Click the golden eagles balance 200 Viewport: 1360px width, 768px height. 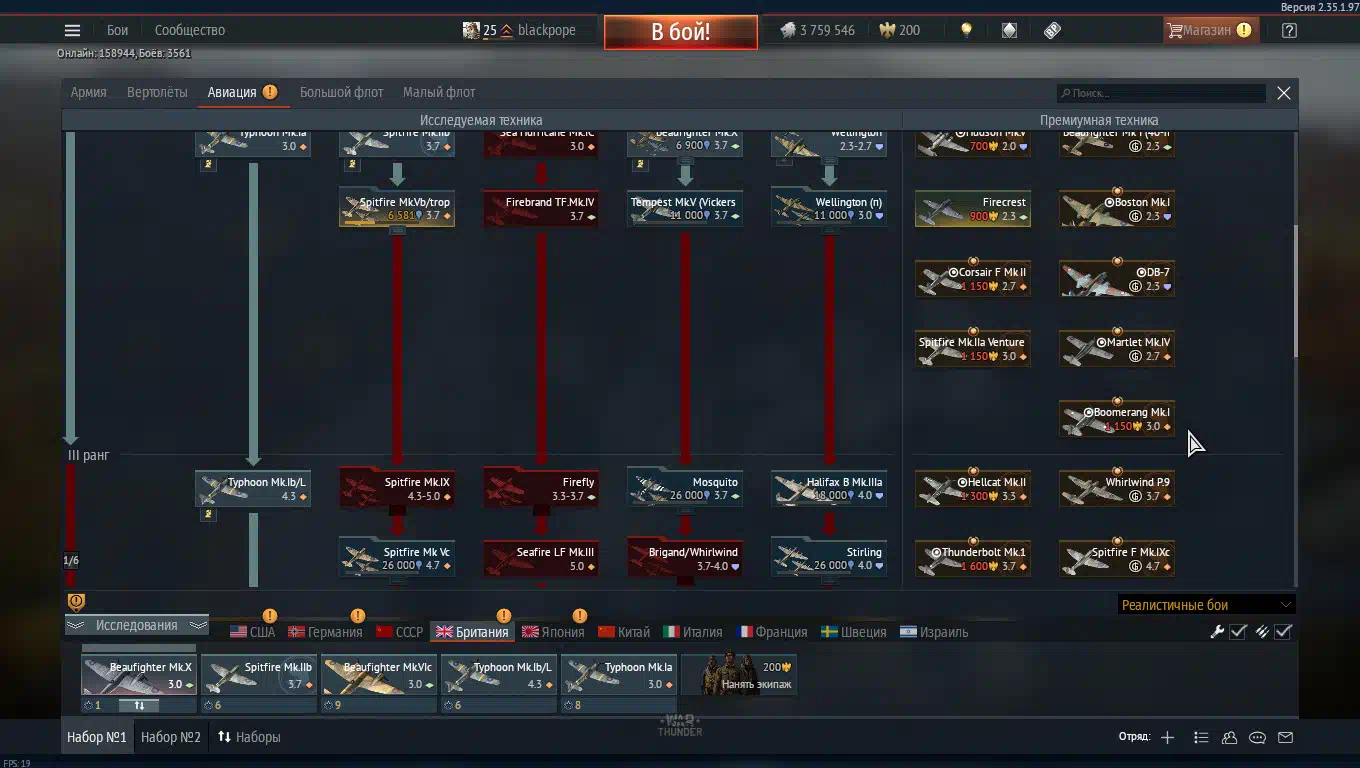coord(899,30)
